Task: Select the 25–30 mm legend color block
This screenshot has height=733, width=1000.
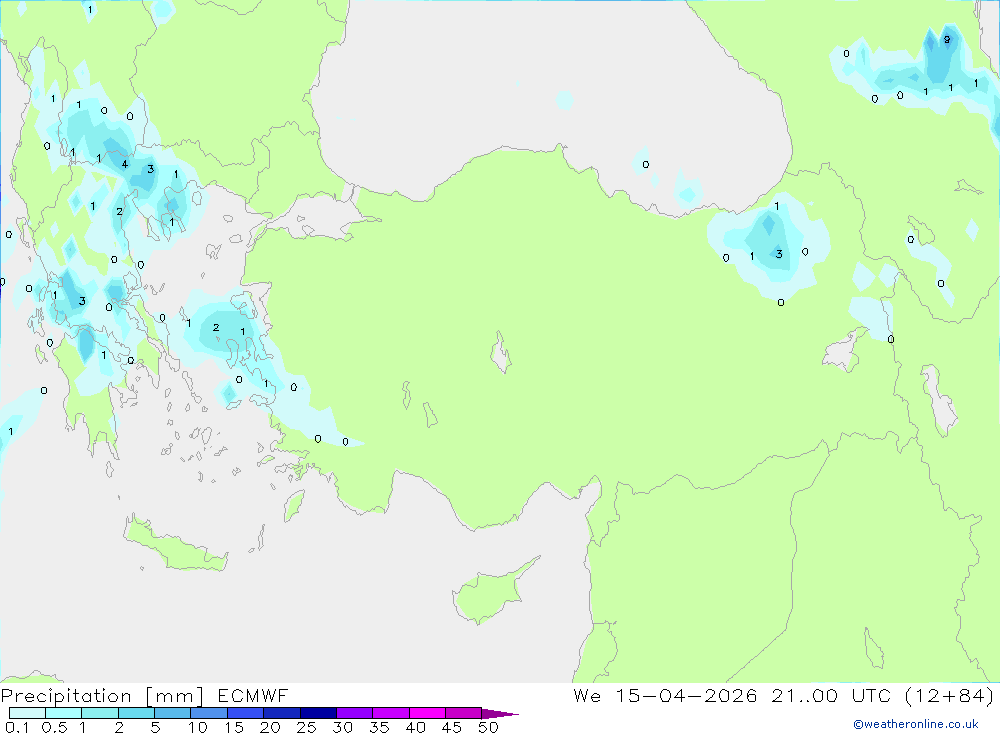Action: tap(318, 713)
